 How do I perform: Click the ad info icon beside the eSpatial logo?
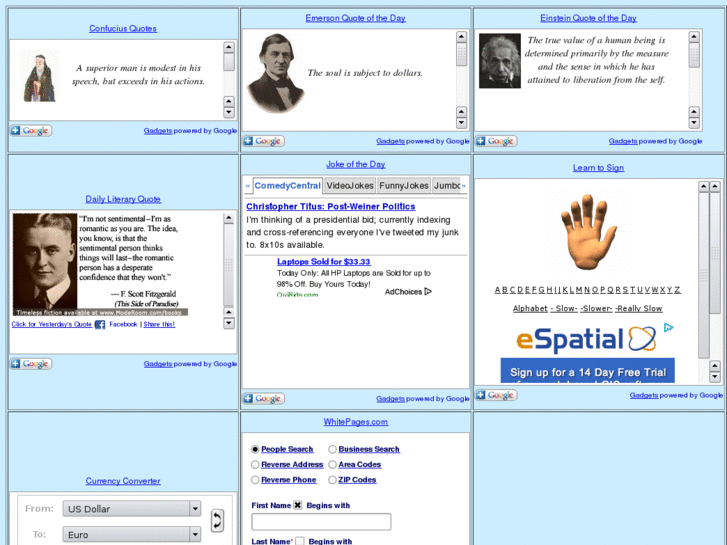point(668,327)
